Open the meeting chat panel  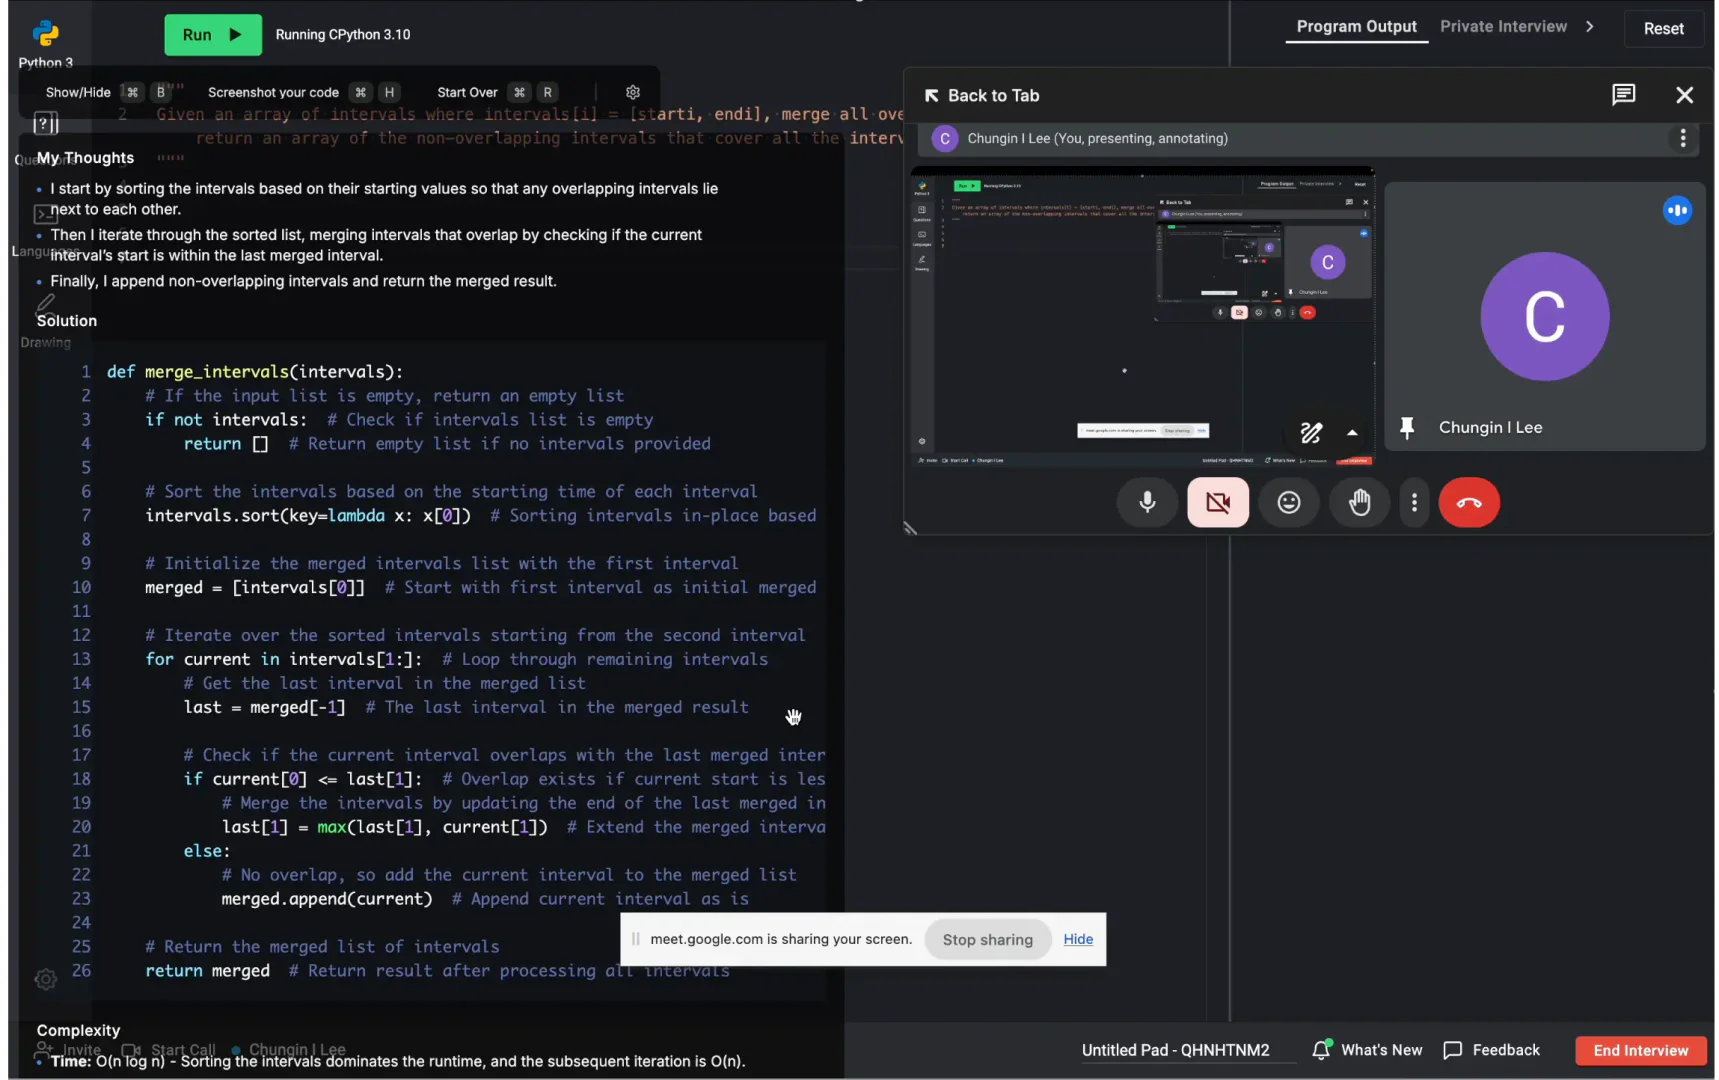pos(1623,95)
